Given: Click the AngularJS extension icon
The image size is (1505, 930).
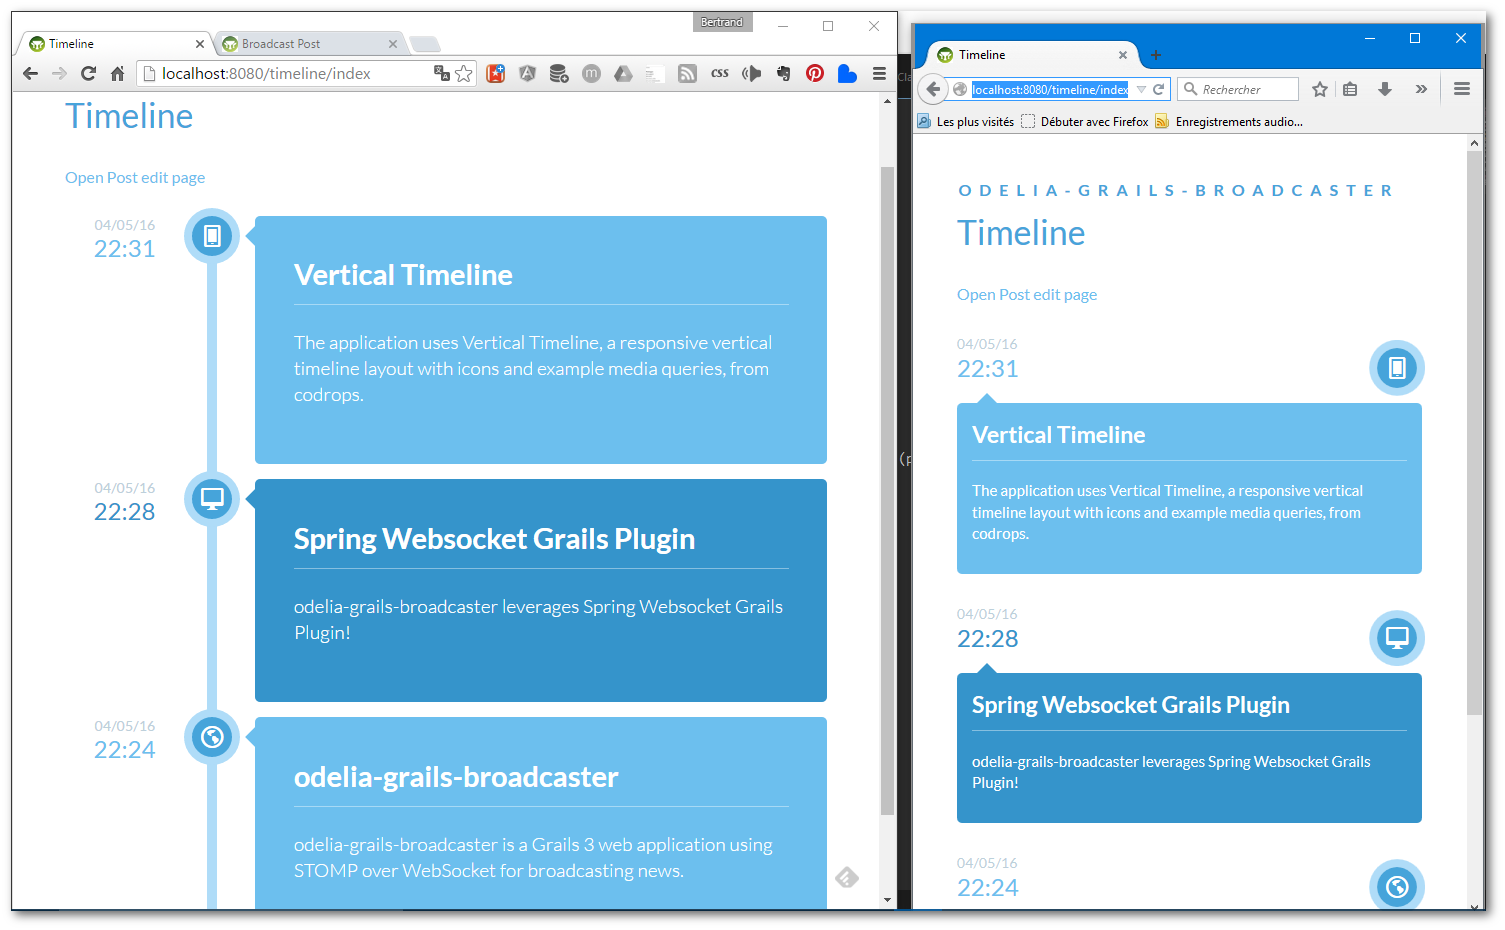Looking at the screenshot, I should click(x=527, y=73).
